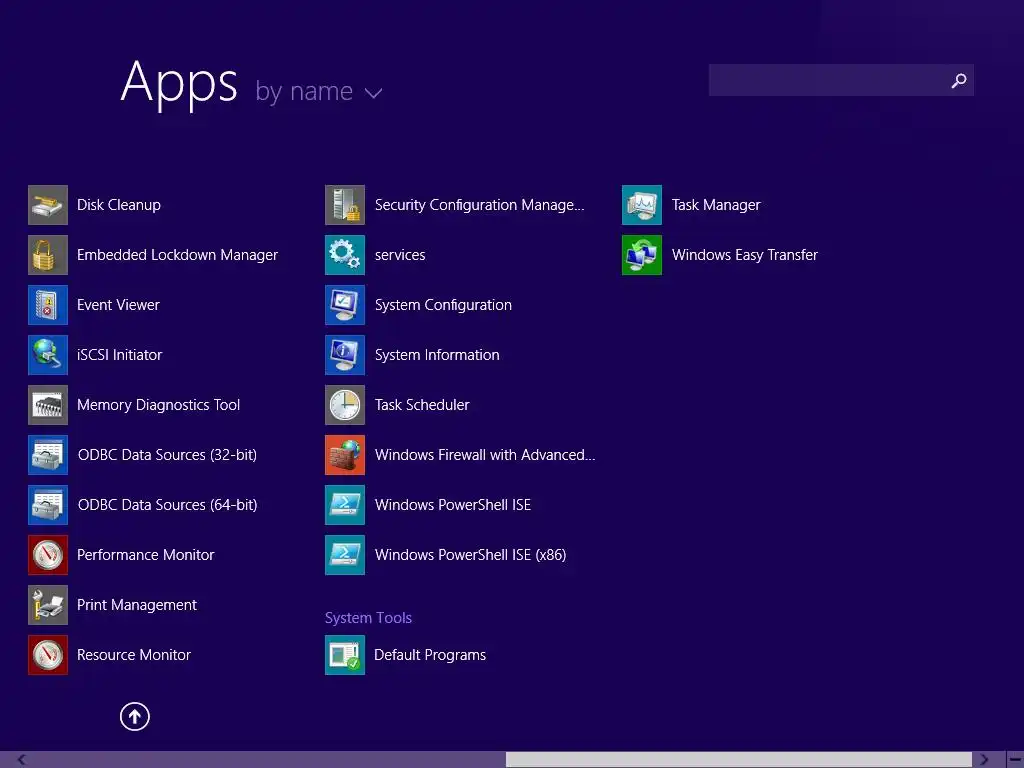This screenshot has height=768, width=1024.
Task: Launch the Resource Monitor icon
Action: pyautogui.click(x=48, y=654)
